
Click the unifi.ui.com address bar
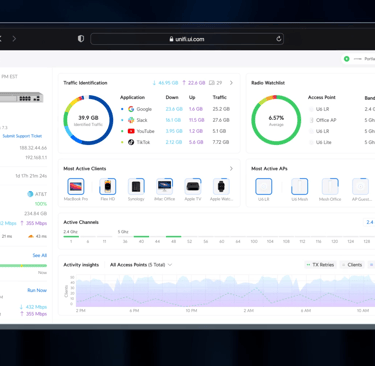pyautogui.click(x=187, y=39)
